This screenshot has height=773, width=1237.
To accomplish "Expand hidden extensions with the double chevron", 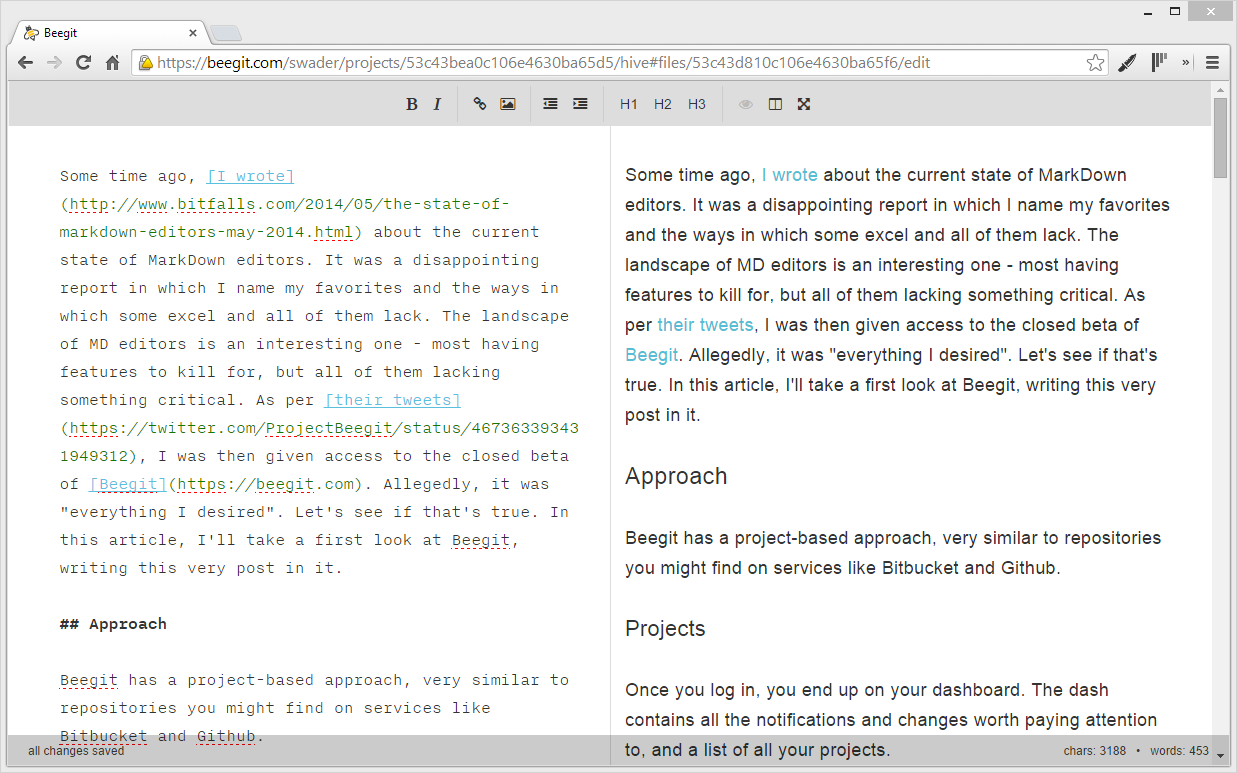I will point(1186,62).
